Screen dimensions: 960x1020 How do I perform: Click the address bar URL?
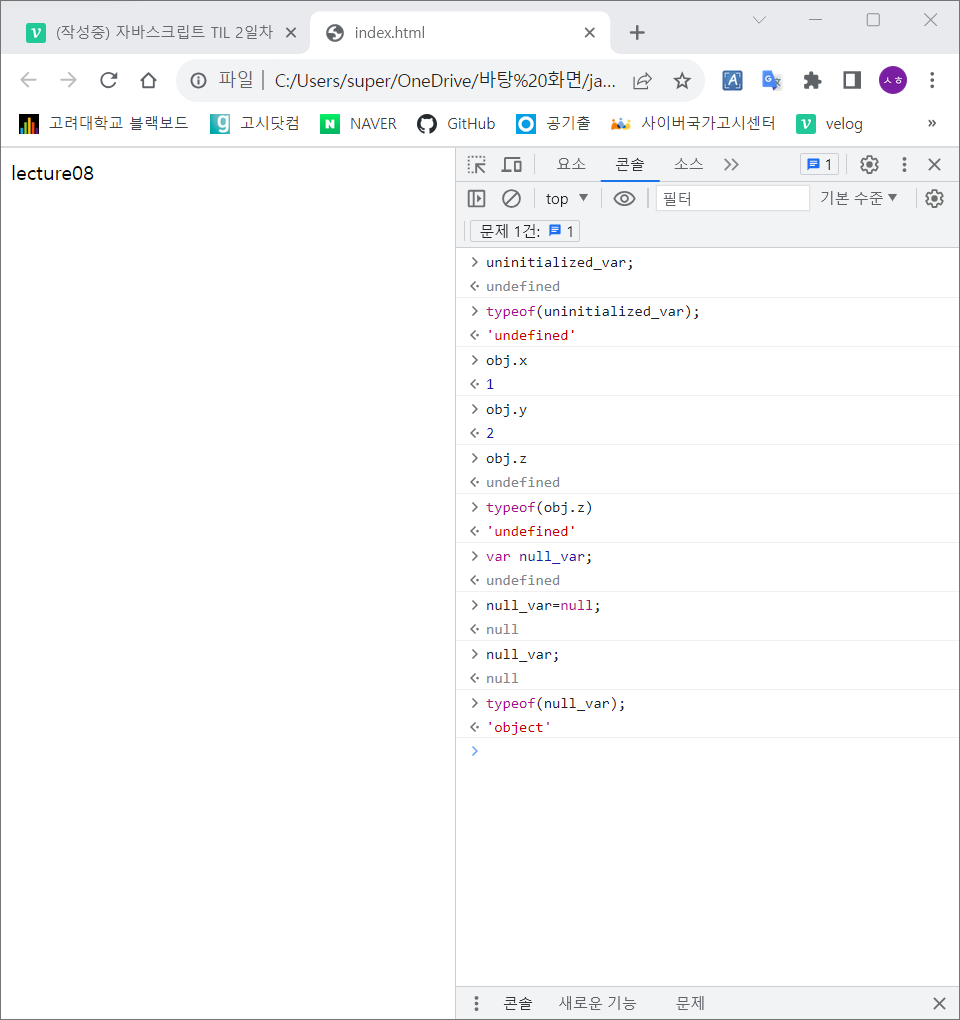click(444, 81)
